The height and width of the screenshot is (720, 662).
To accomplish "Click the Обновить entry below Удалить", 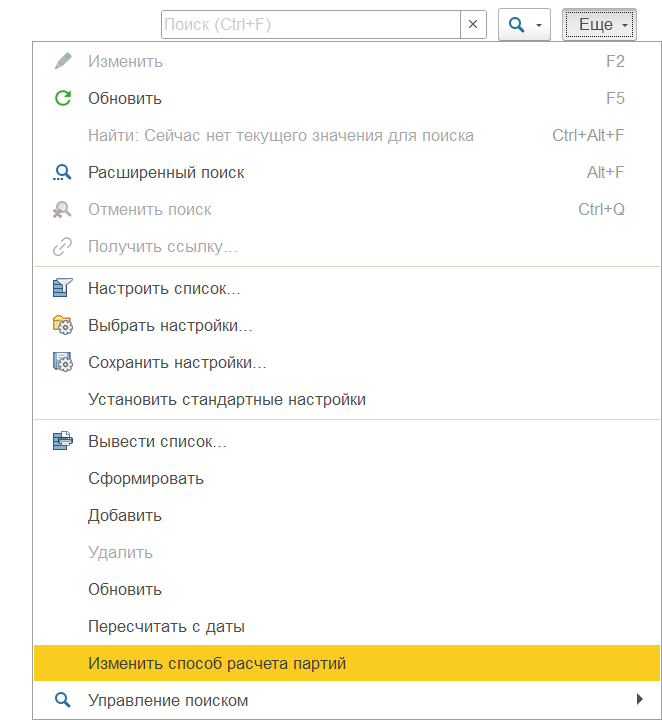I will (125, 589).
